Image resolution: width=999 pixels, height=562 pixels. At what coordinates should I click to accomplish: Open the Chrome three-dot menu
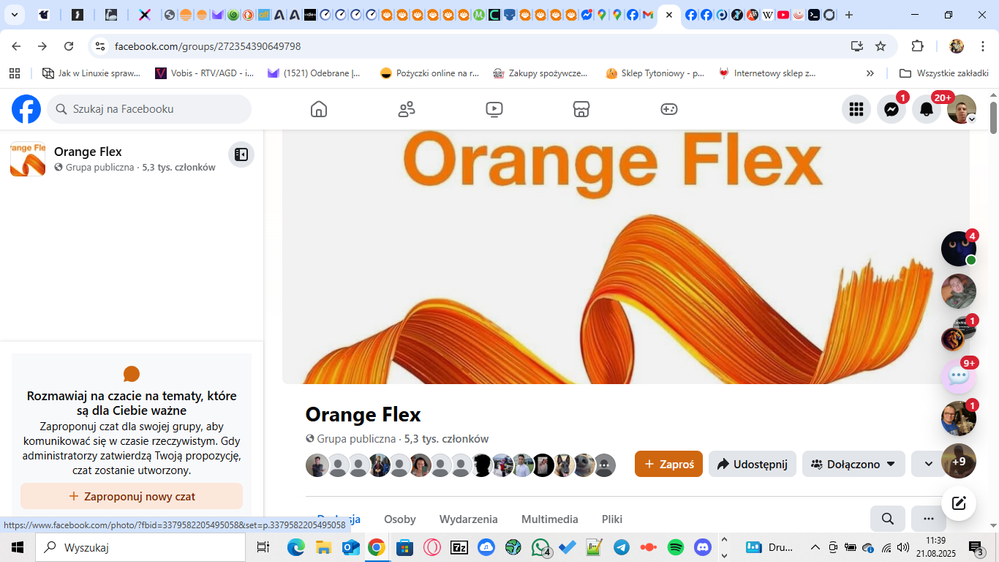(x=983, y=46)
